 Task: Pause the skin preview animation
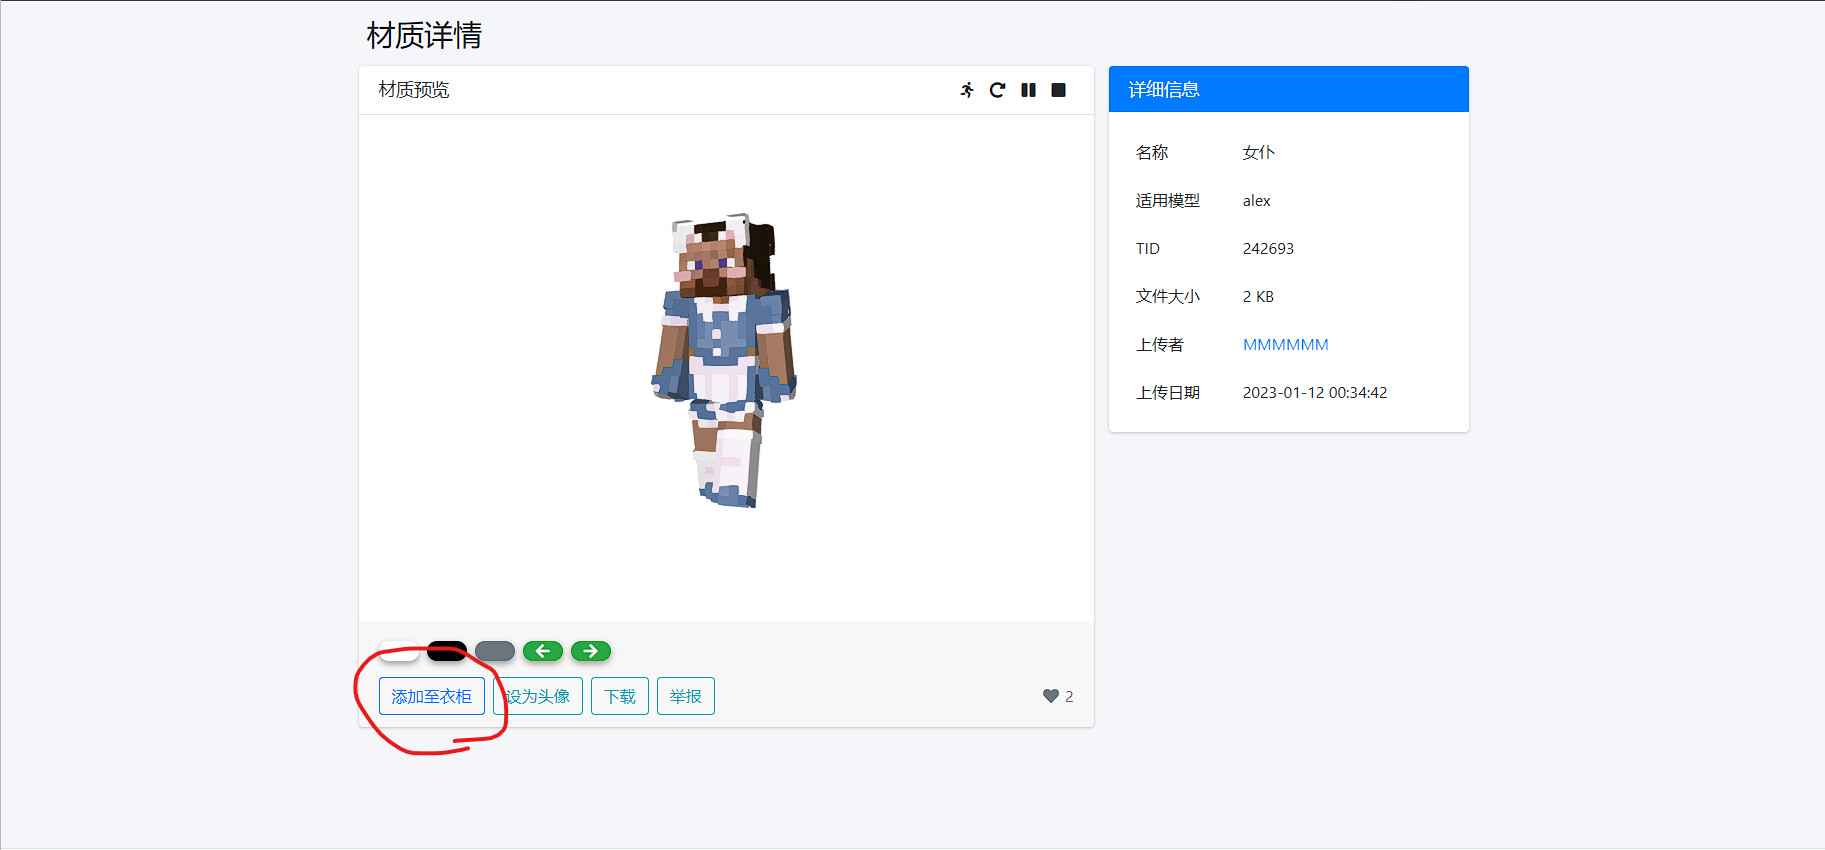[x=1028, y=90]
